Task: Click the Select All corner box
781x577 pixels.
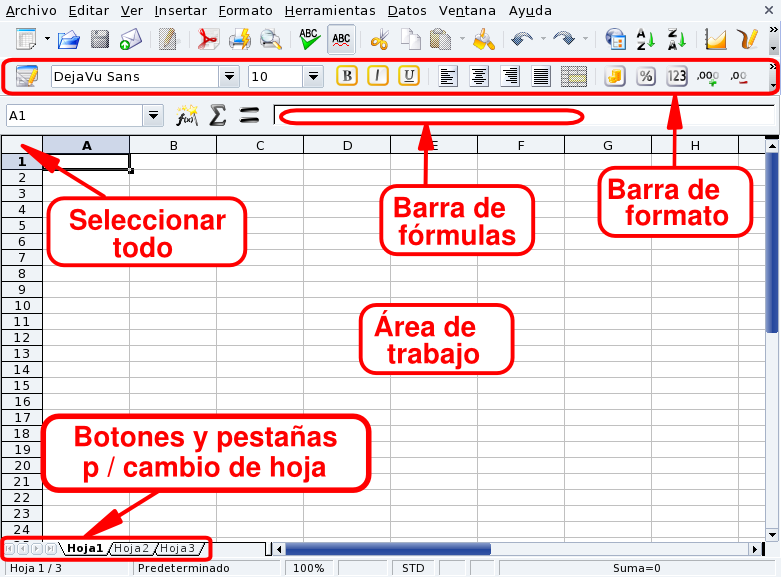Action: coord(22,145)
